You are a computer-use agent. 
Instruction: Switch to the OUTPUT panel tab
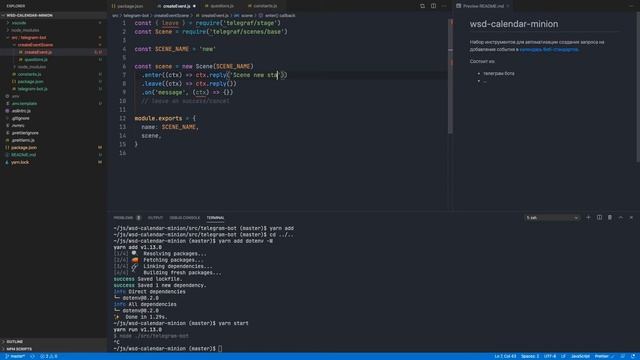155,218
